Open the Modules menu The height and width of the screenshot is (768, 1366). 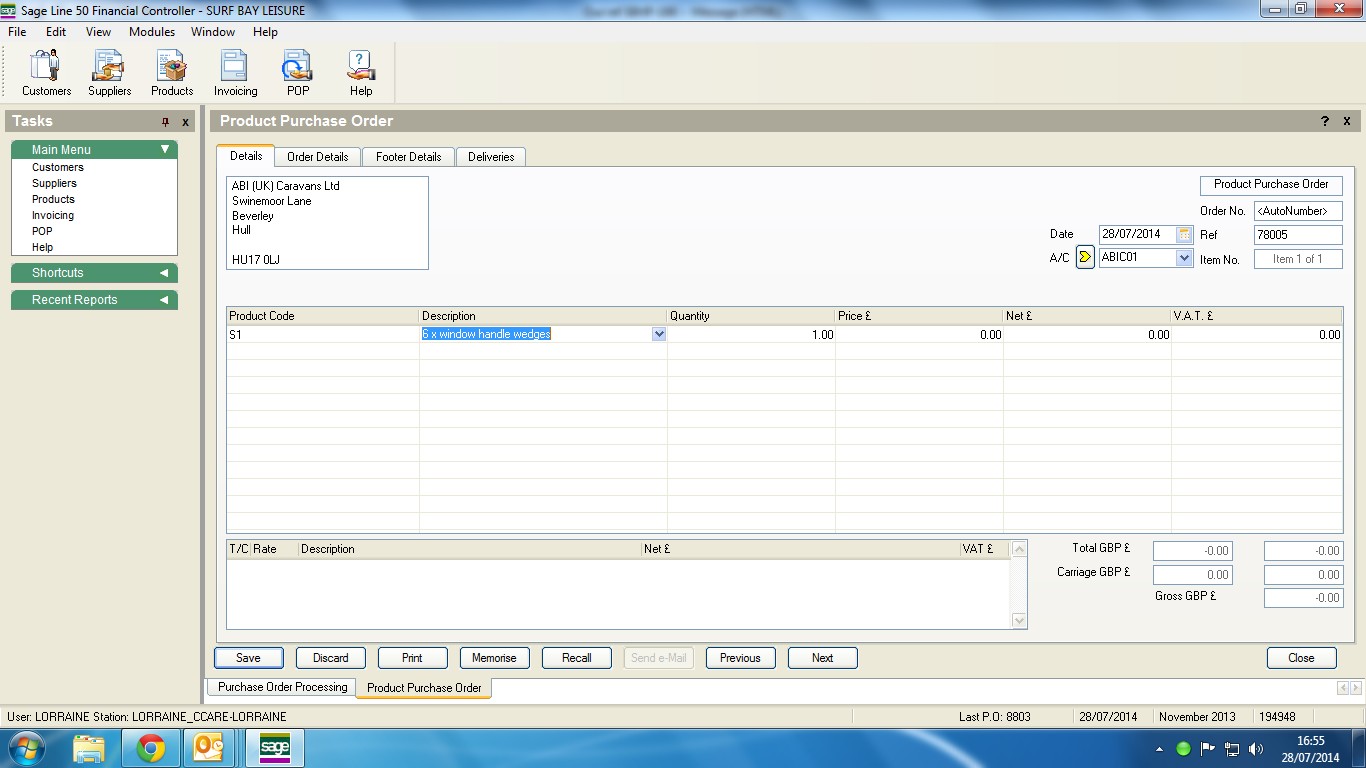[x=152, y=32]
